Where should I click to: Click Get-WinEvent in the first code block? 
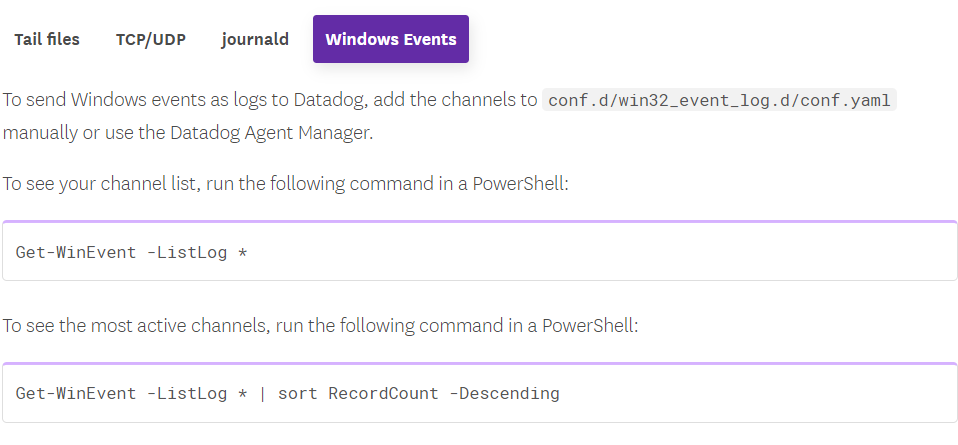point(76,252)
